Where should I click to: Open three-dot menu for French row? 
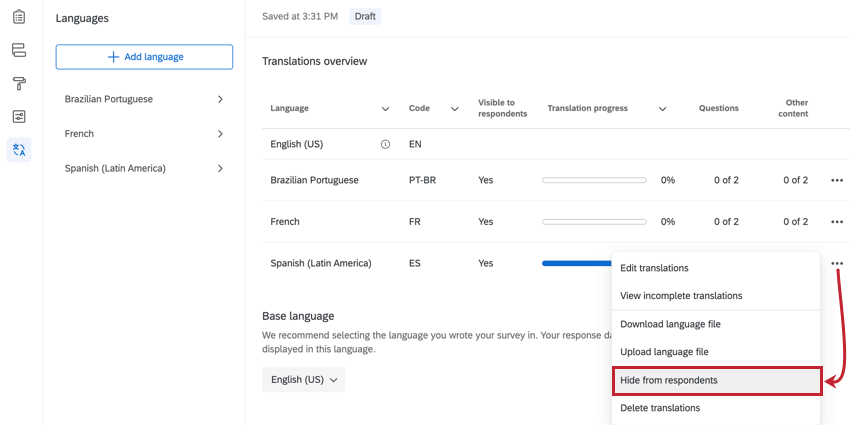[836, 222]
